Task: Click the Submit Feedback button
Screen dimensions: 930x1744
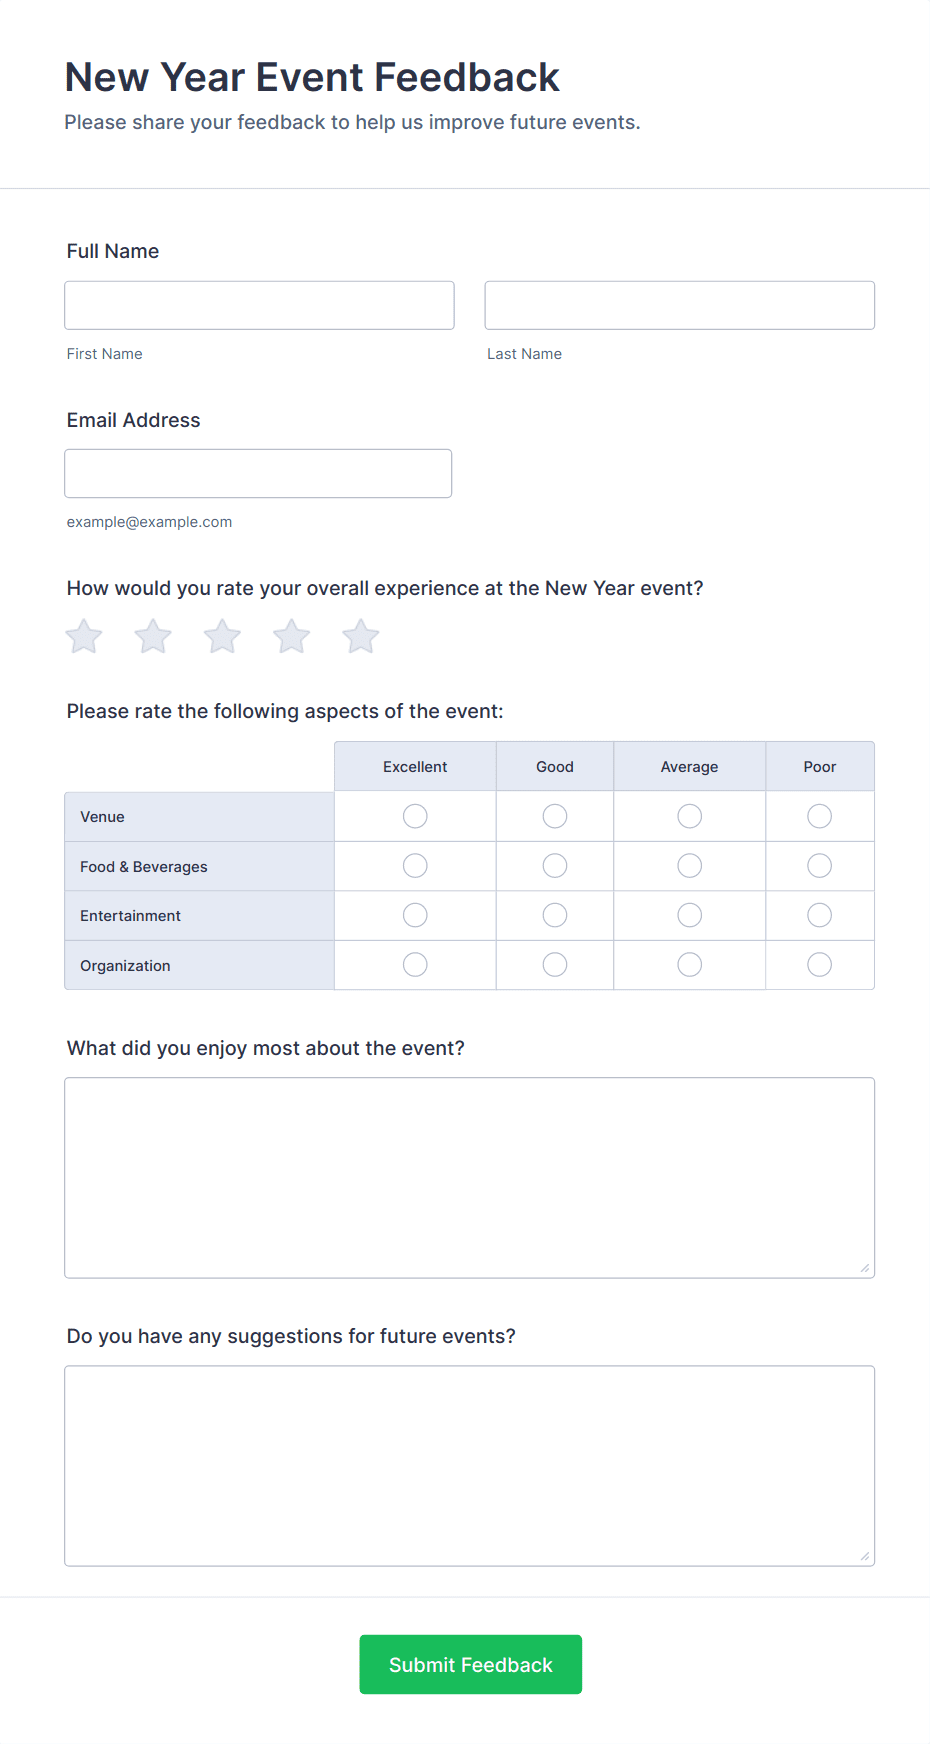Action: click(x=470, y=1664)
